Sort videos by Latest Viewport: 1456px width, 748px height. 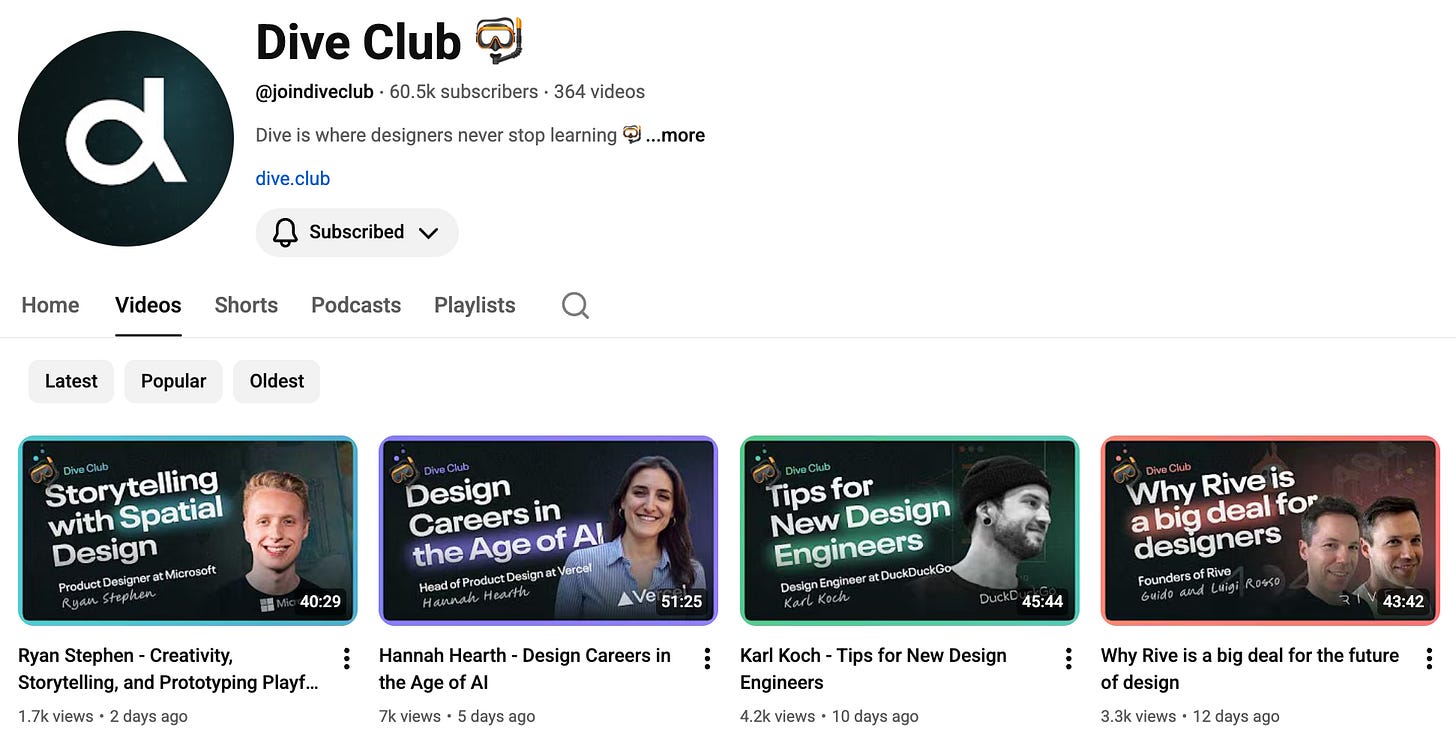click(71, 381)
